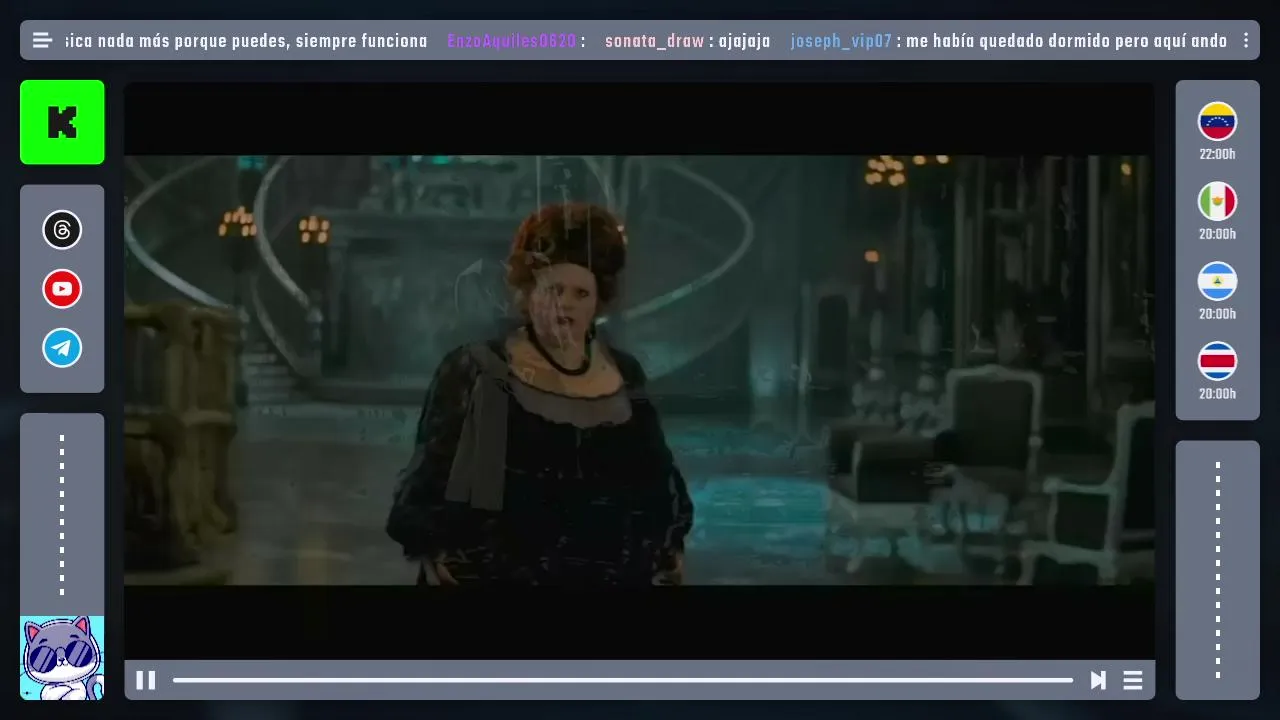This screenshot has width=1280, height=720.
Task: Open the Telegram social icon
Action: [x=62, y=348]
